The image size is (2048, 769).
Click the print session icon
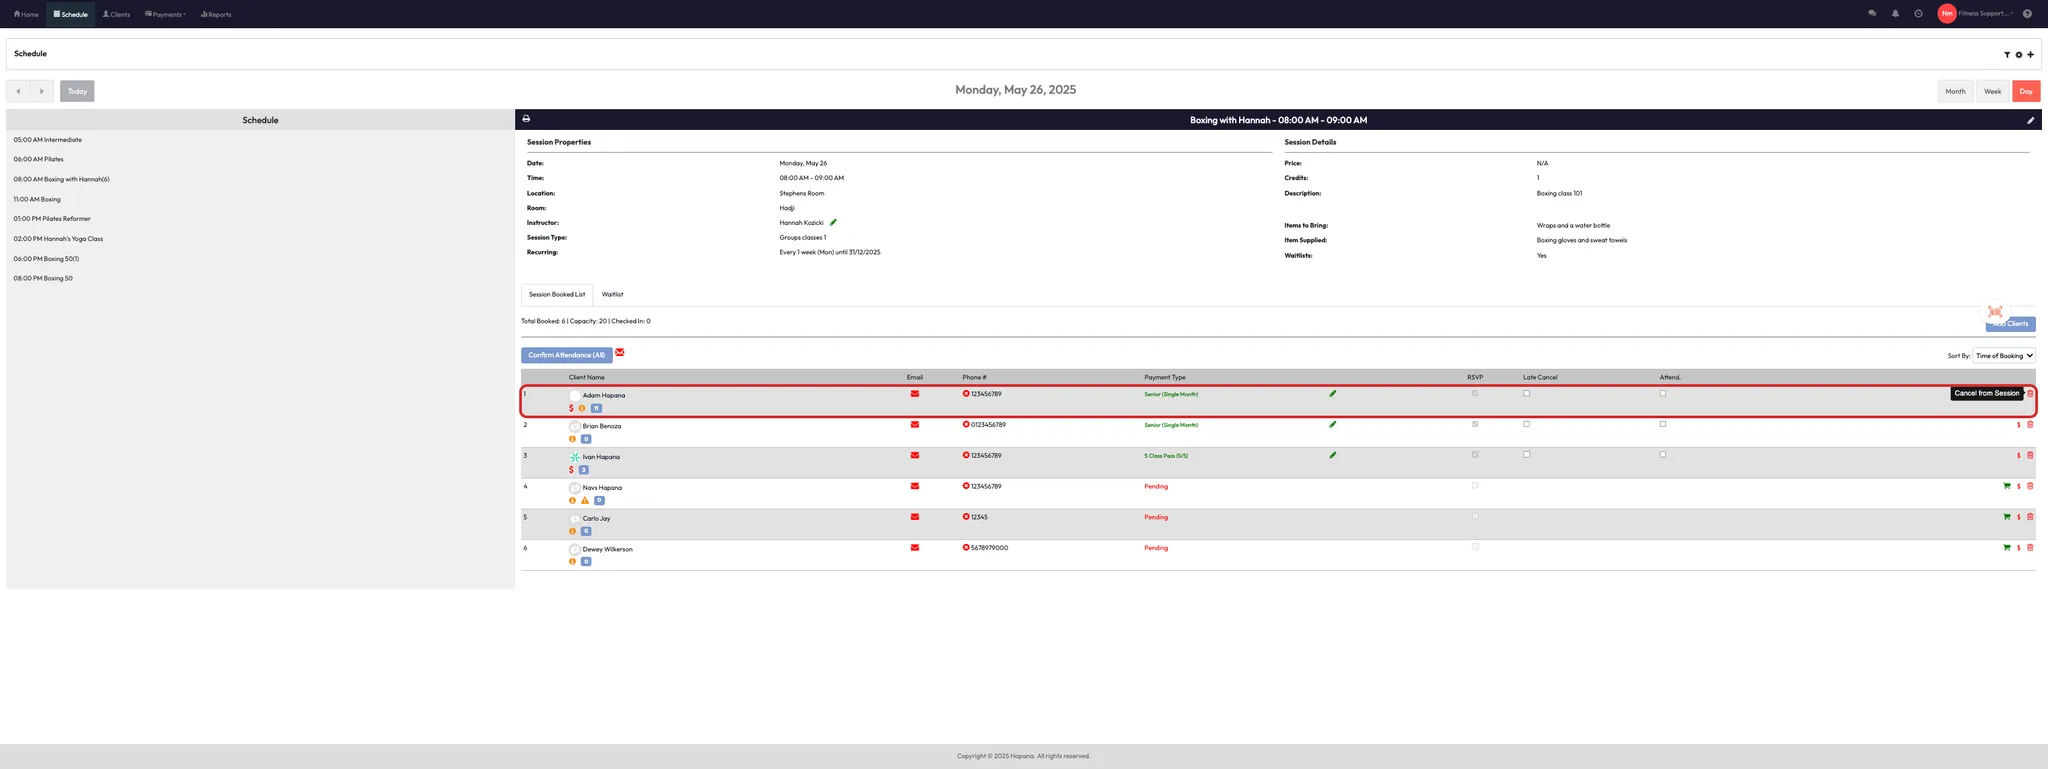[x=526, y=119]
